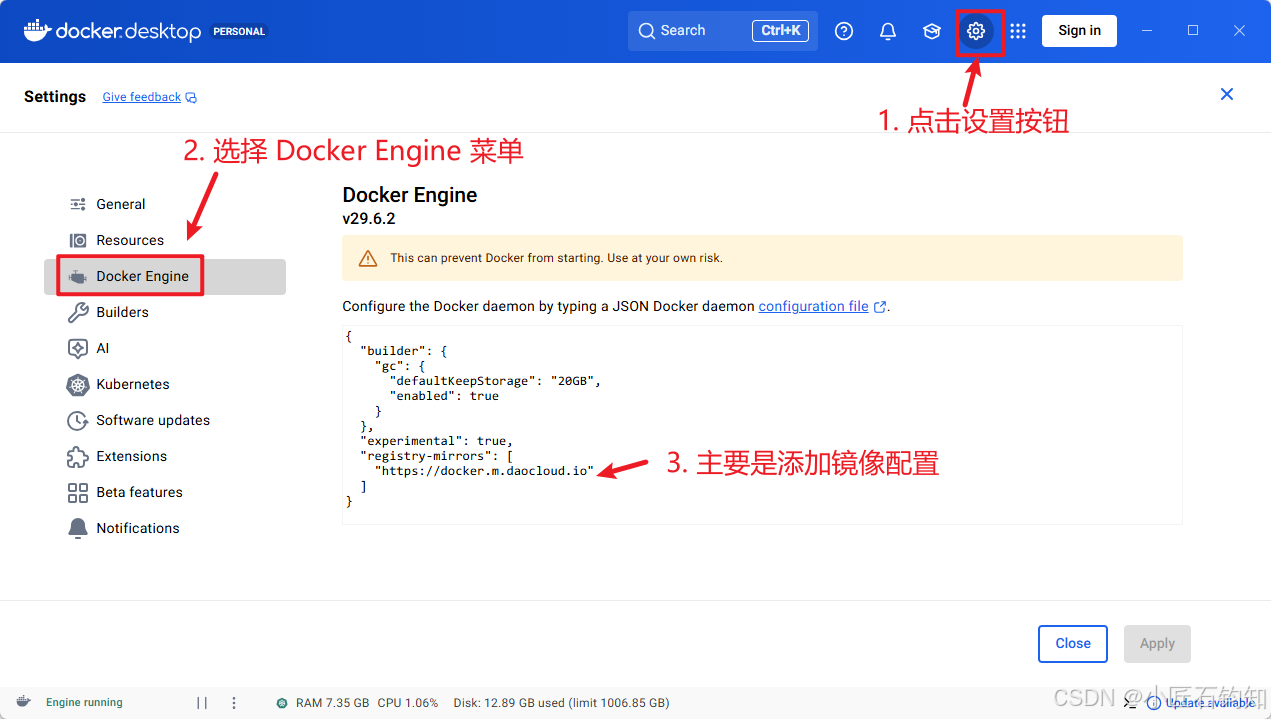Click the status bar whale icon
The image size is (1271, 719).
[24, 702]
